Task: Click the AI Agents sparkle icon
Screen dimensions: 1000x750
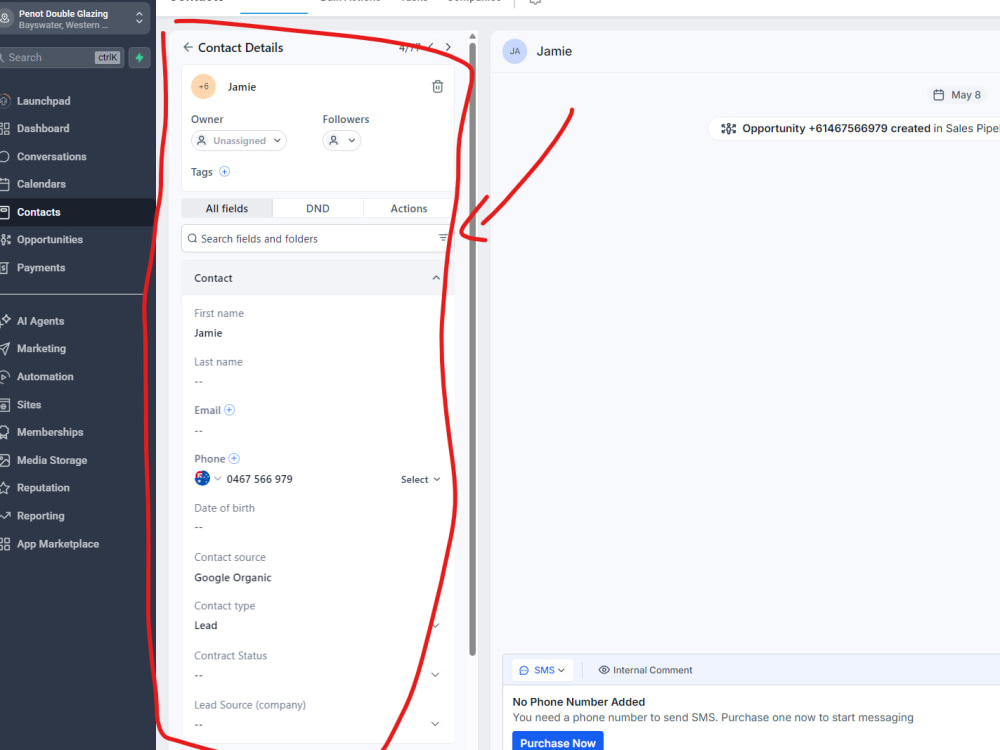Action: [5, 320]
